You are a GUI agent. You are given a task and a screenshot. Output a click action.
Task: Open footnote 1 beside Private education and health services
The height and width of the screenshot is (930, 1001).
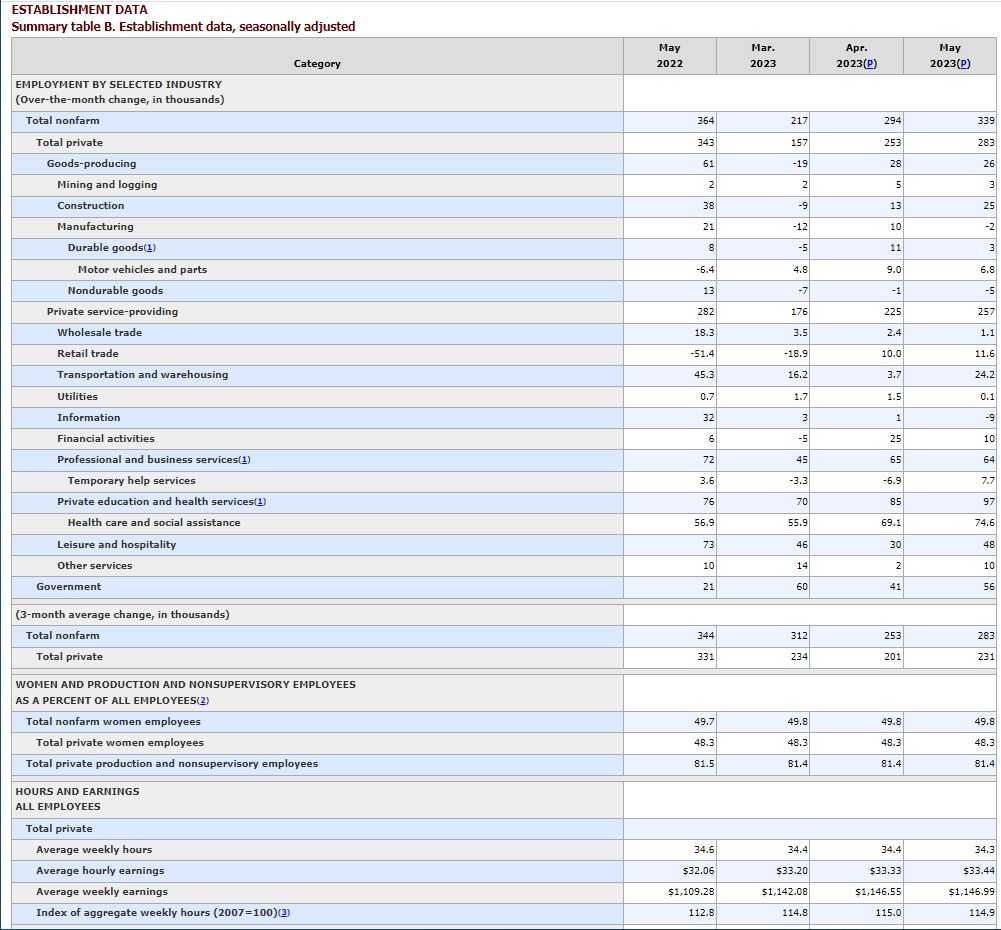coord(260,502)
